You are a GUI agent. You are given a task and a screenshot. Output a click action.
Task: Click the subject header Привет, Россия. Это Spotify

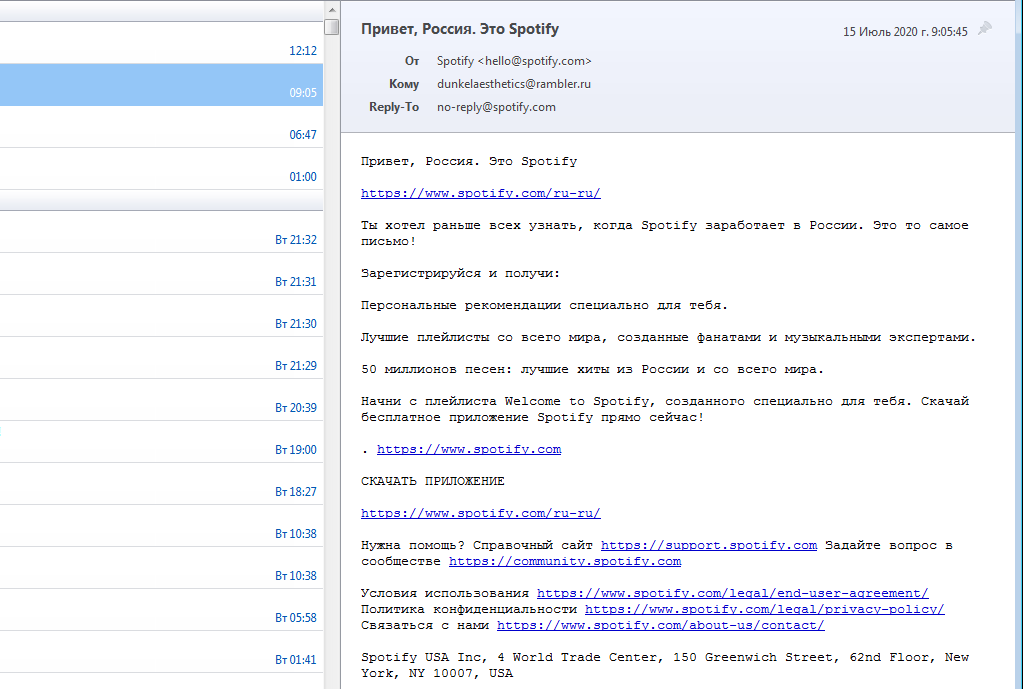coord(460,29)
